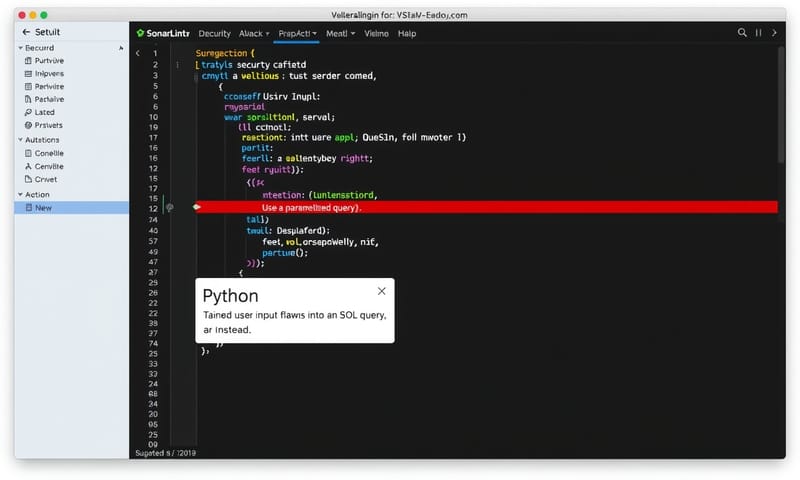The image size is (800, 480).
Task: Click the Lated item icon in sidebar
Action: [x=25, y=113]
